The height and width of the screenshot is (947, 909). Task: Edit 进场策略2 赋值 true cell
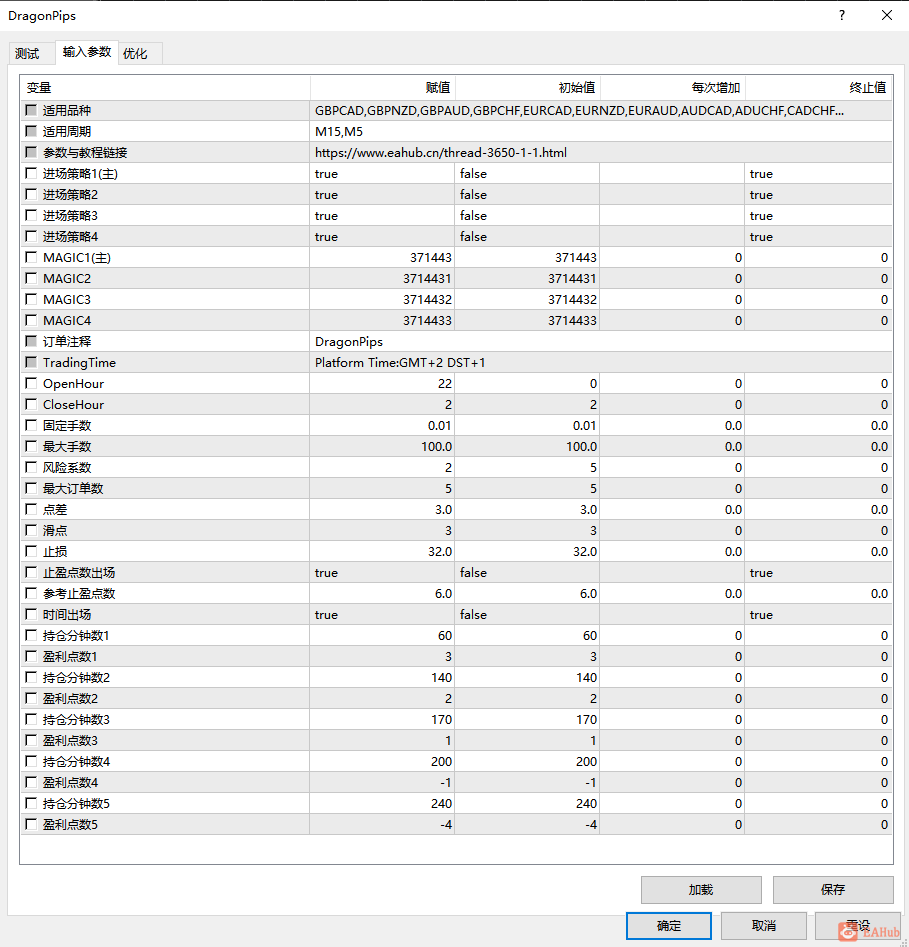pos(382,194)
